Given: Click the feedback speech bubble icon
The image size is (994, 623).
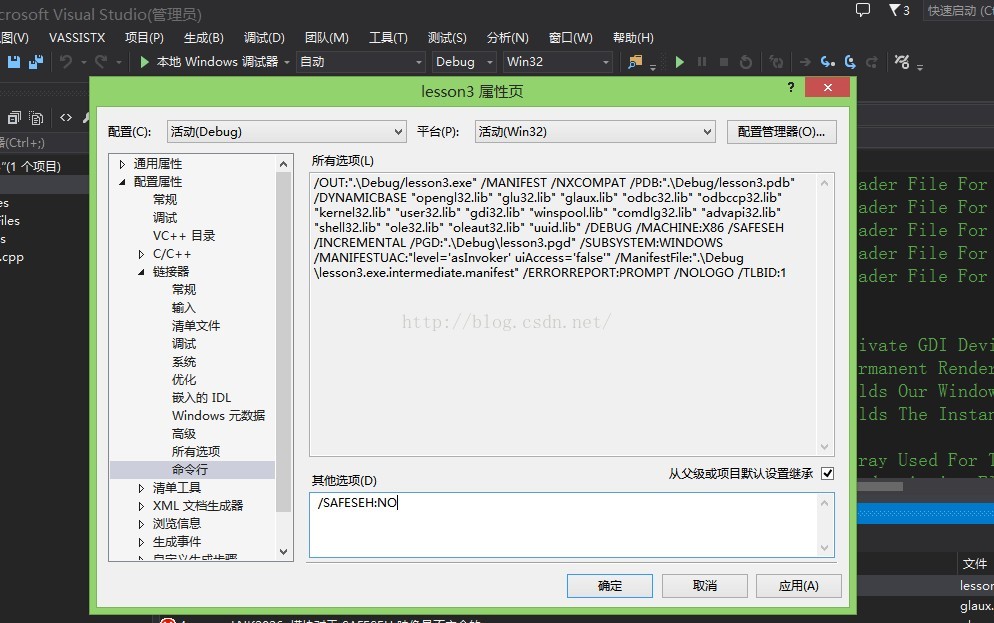Looking at the screenshot, I should [x=863, y=10].
